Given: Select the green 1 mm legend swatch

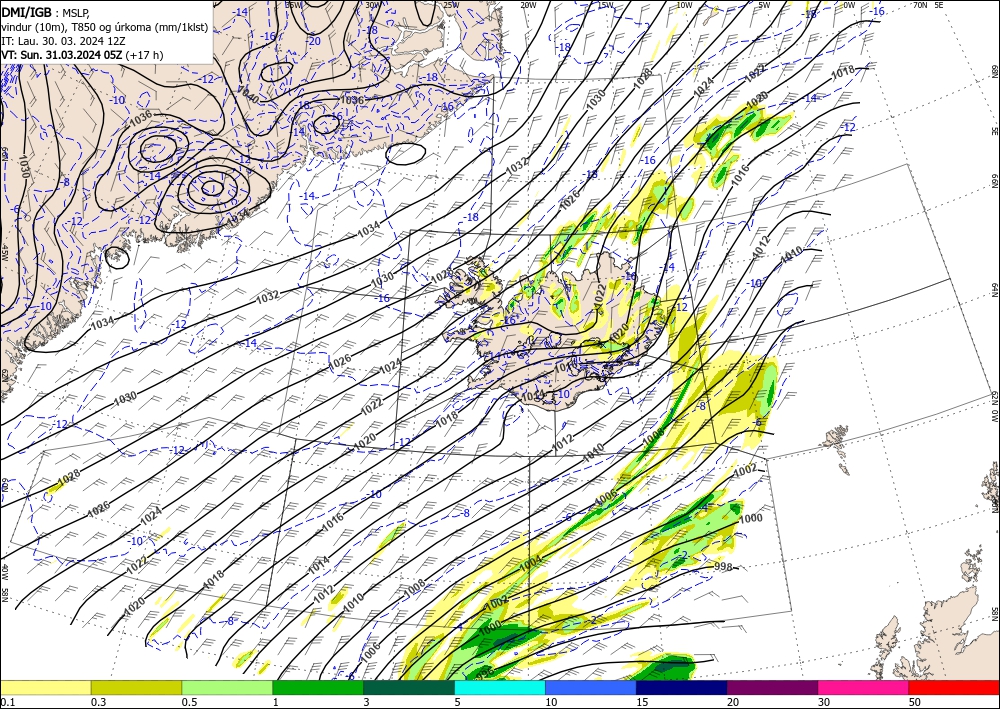Looking at the screenshot, I should 318,687.
